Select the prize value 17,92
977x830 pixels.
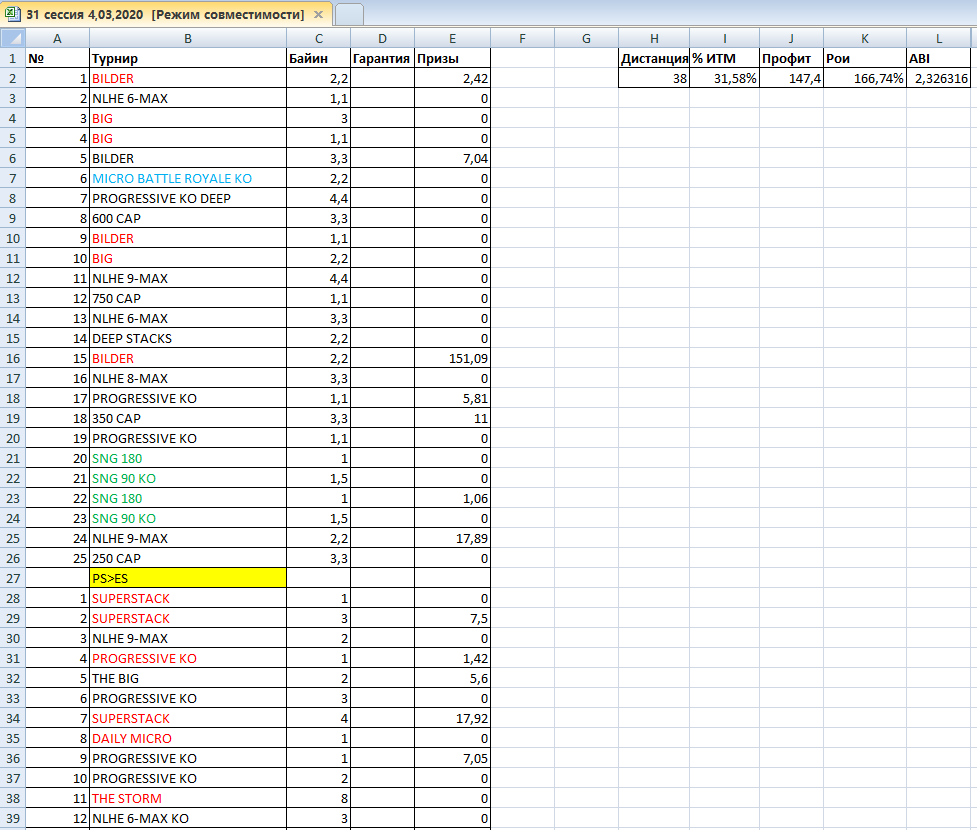pyautogui.click(x=452, y=718)
